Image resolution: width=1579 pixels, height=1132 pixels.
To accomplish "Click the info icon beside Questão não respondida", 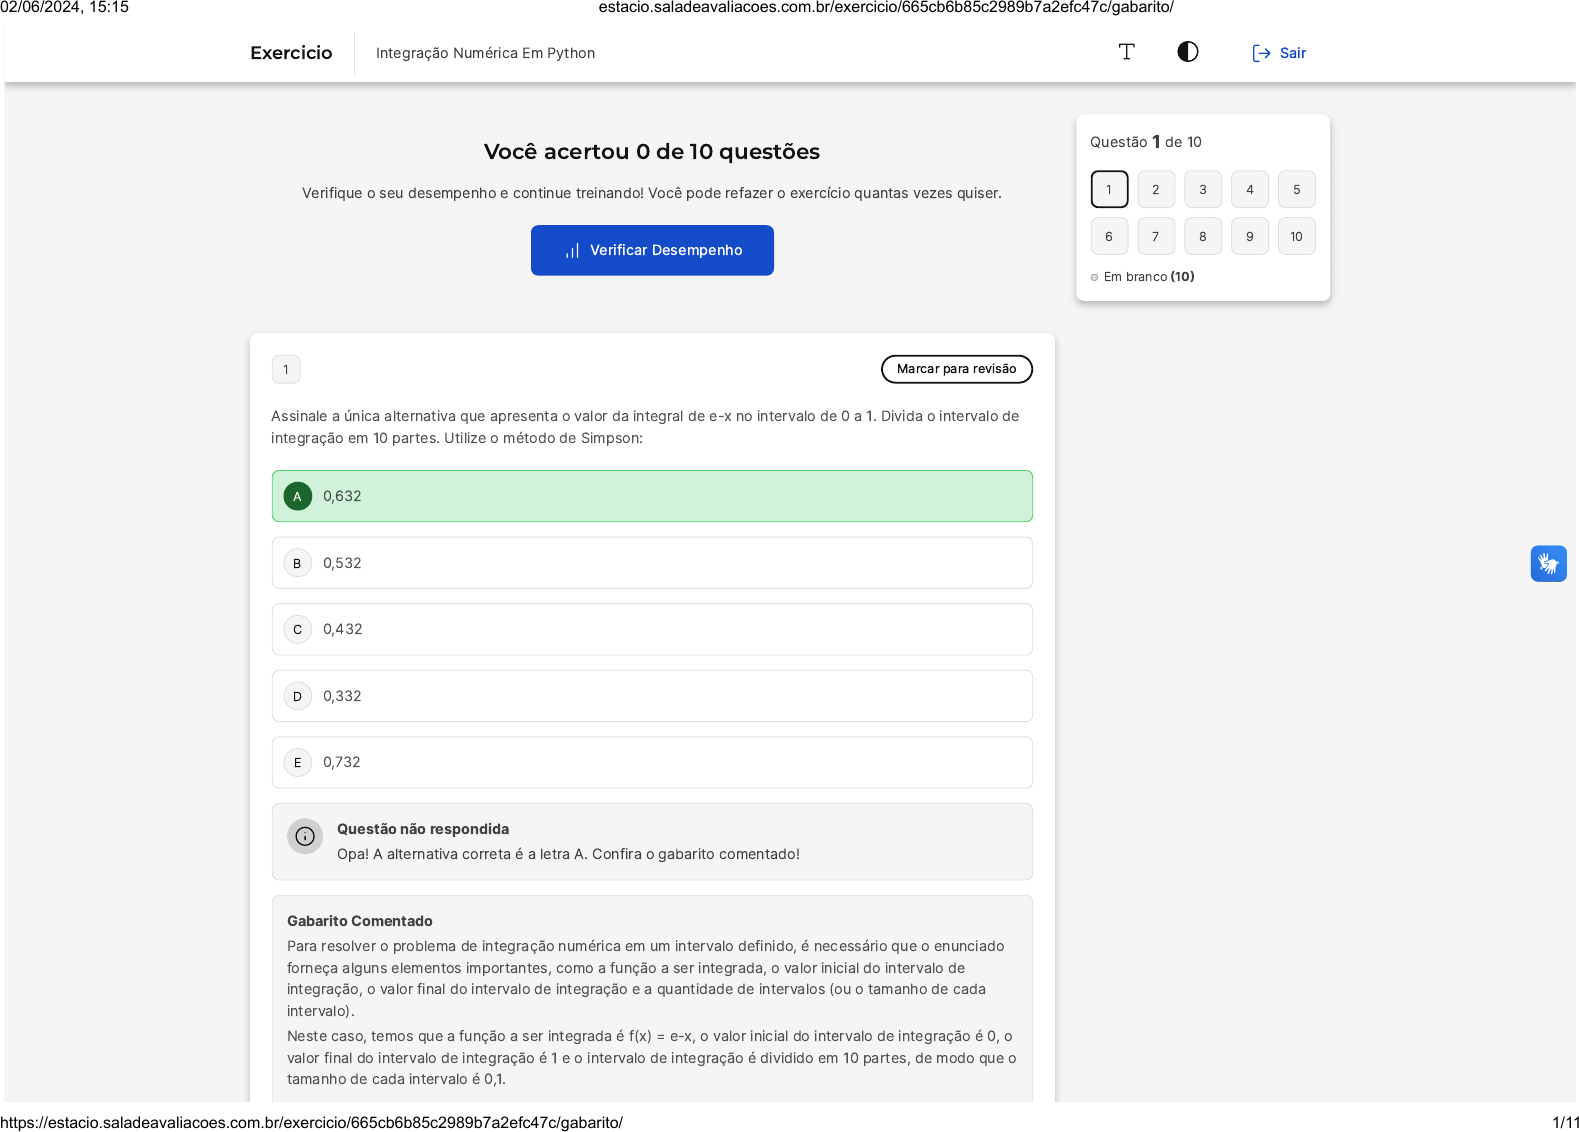I will [305, 837].
